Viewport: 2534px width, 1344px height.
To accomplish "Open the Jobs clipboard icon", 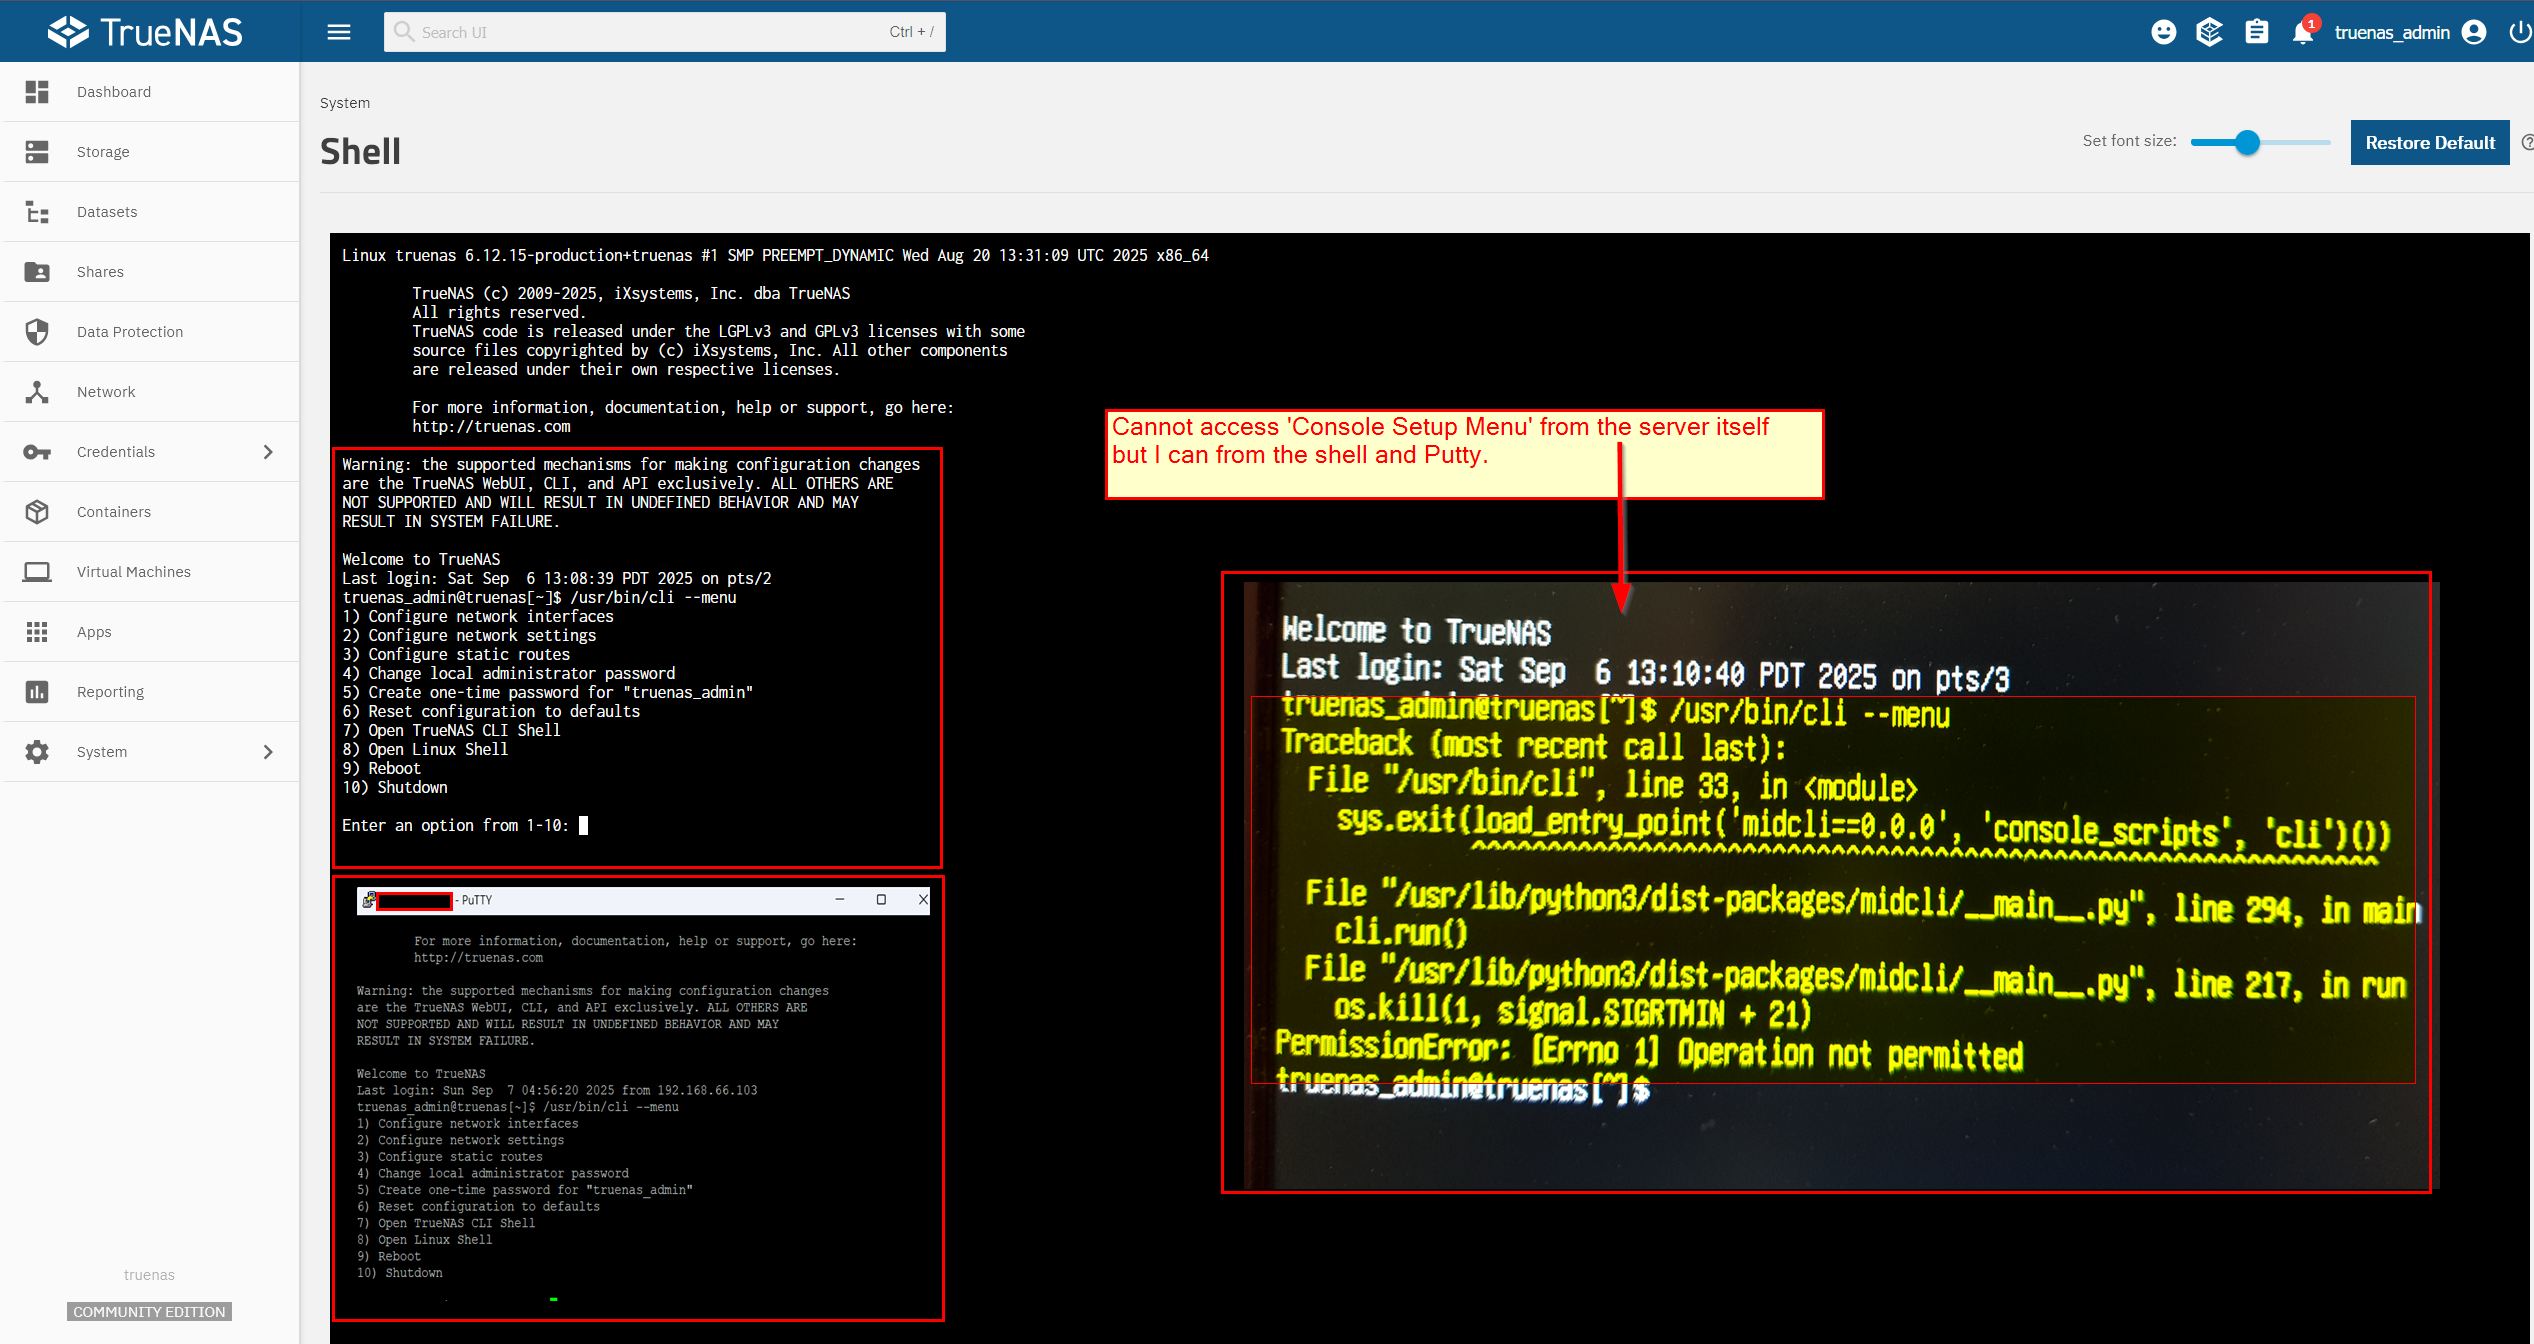I will (2256, 32).
